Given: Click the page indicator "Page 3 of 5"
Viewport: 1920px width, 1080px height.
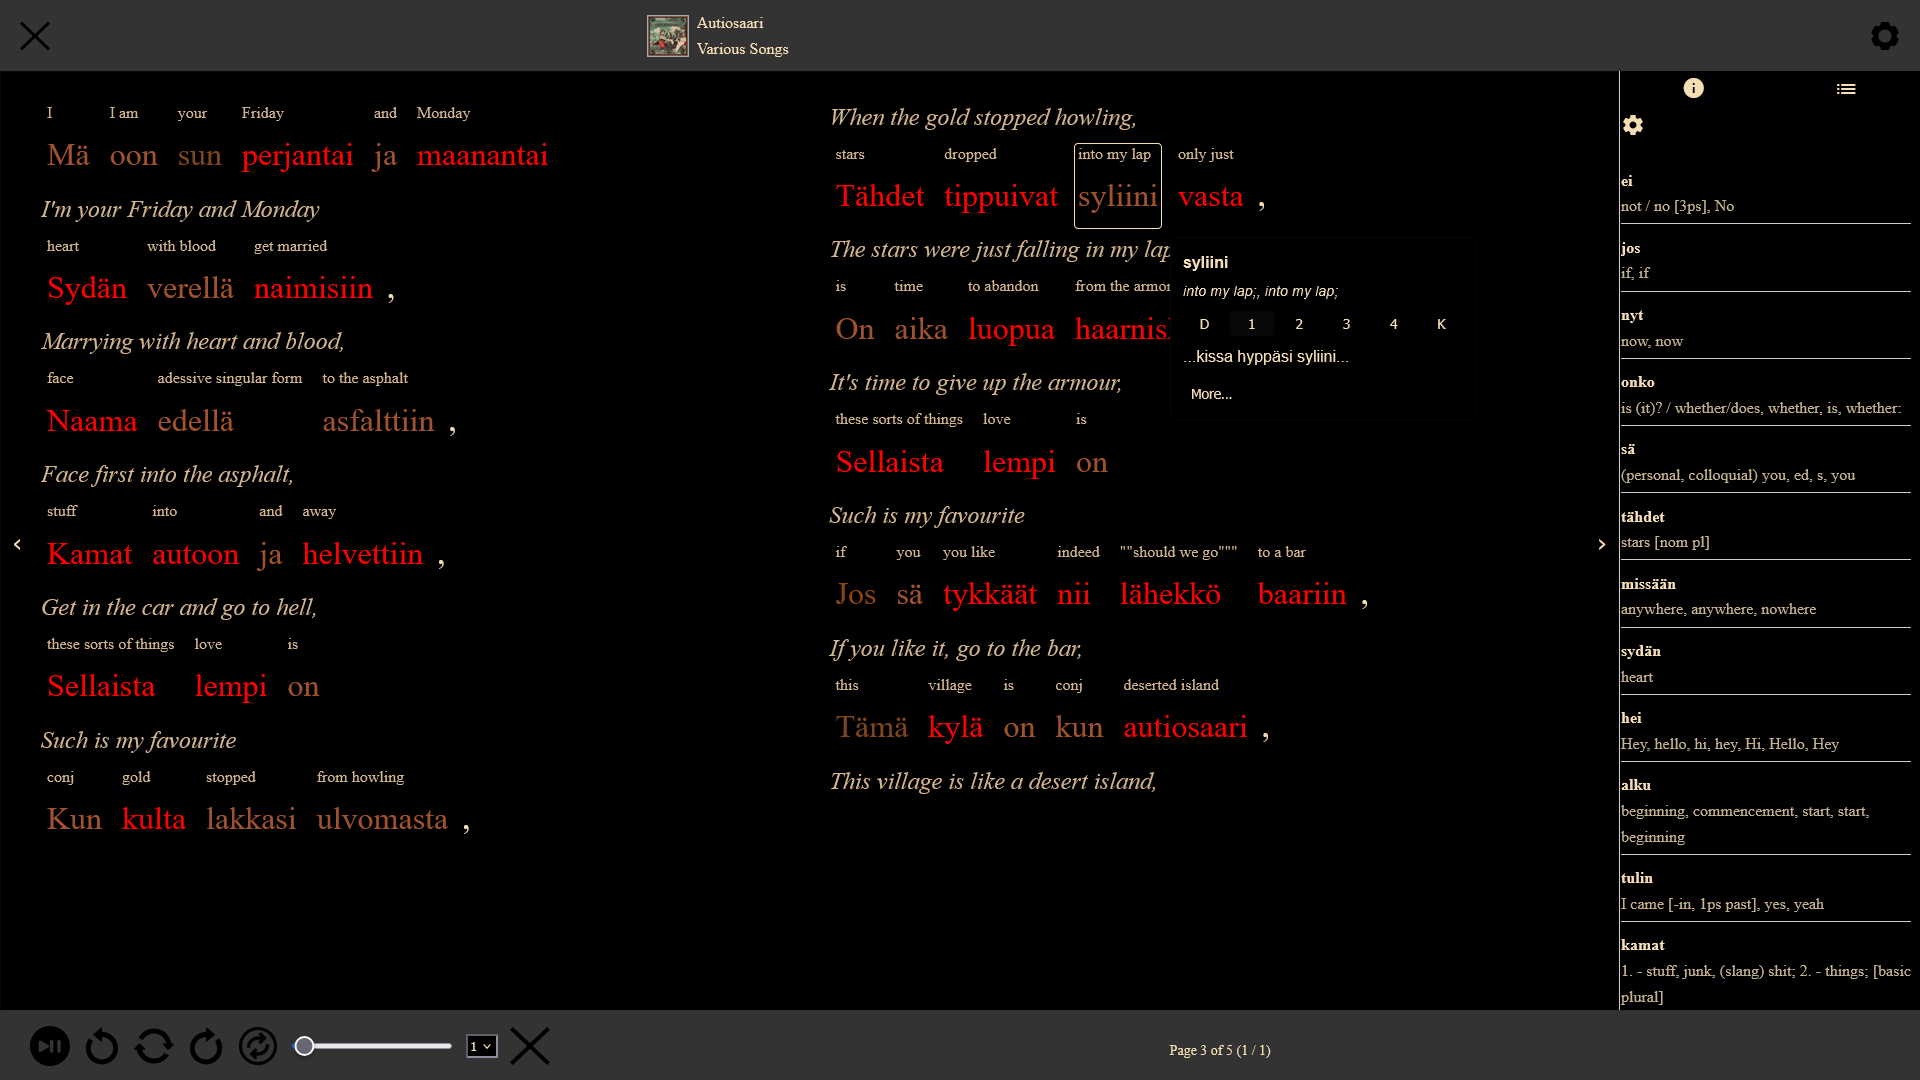Looking at the screenshot, I should pyautogui.click(x=1219, y=1050).
